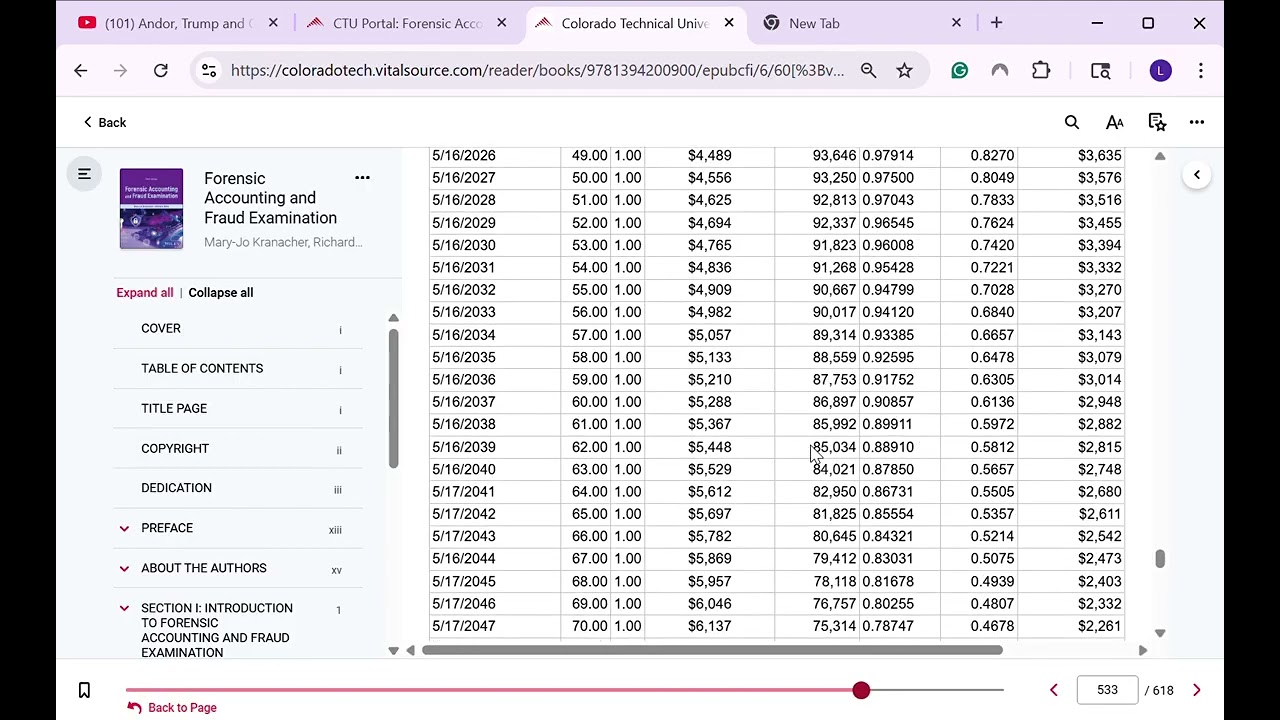Click the horizontal table scrollbar

[712, 650]
